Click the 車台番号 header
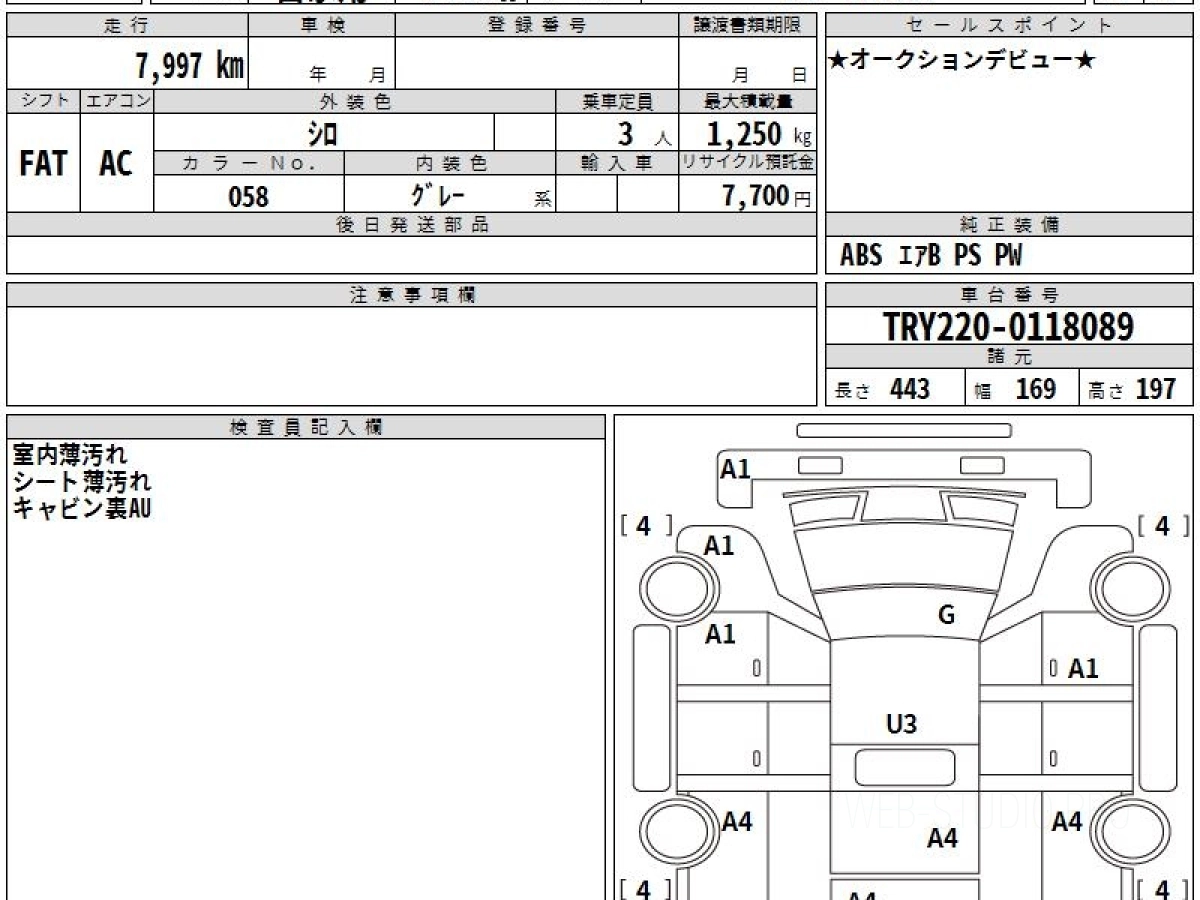Viewport: 1200px width, 900px height. (x=1009, y=295)
